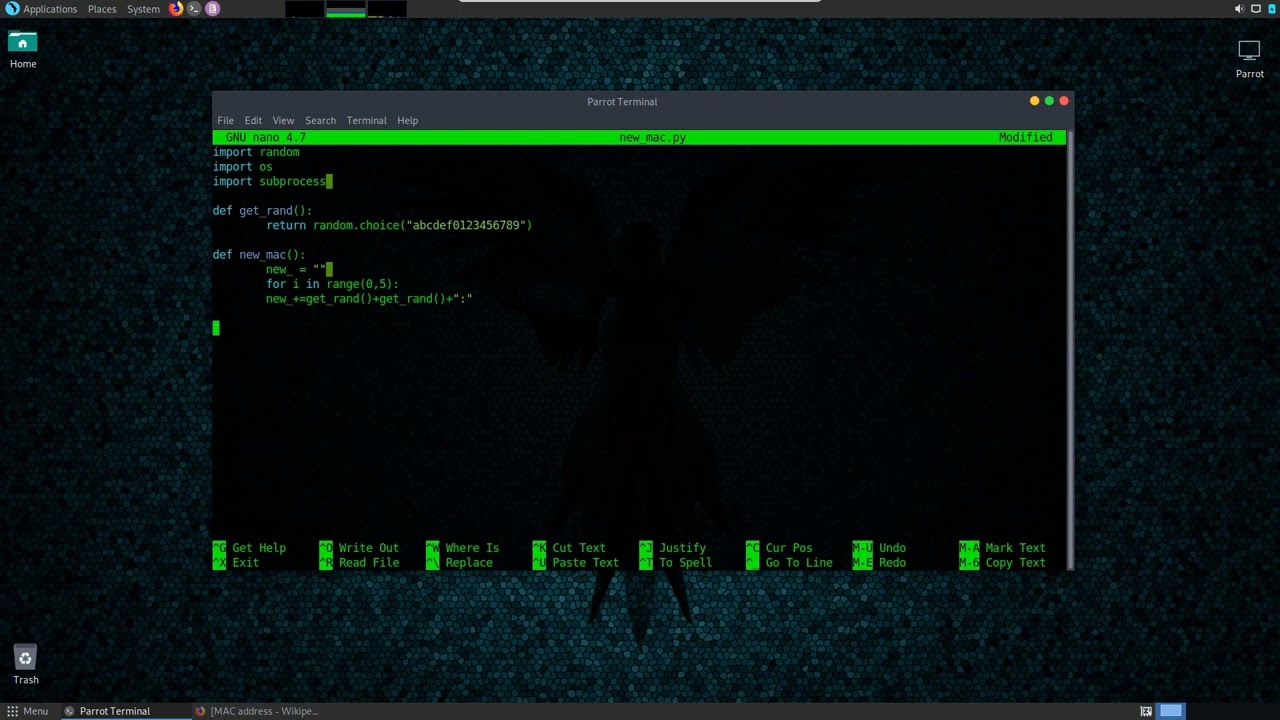Open the terminal File menu
1280x720 pixels.
click(225, 120)
